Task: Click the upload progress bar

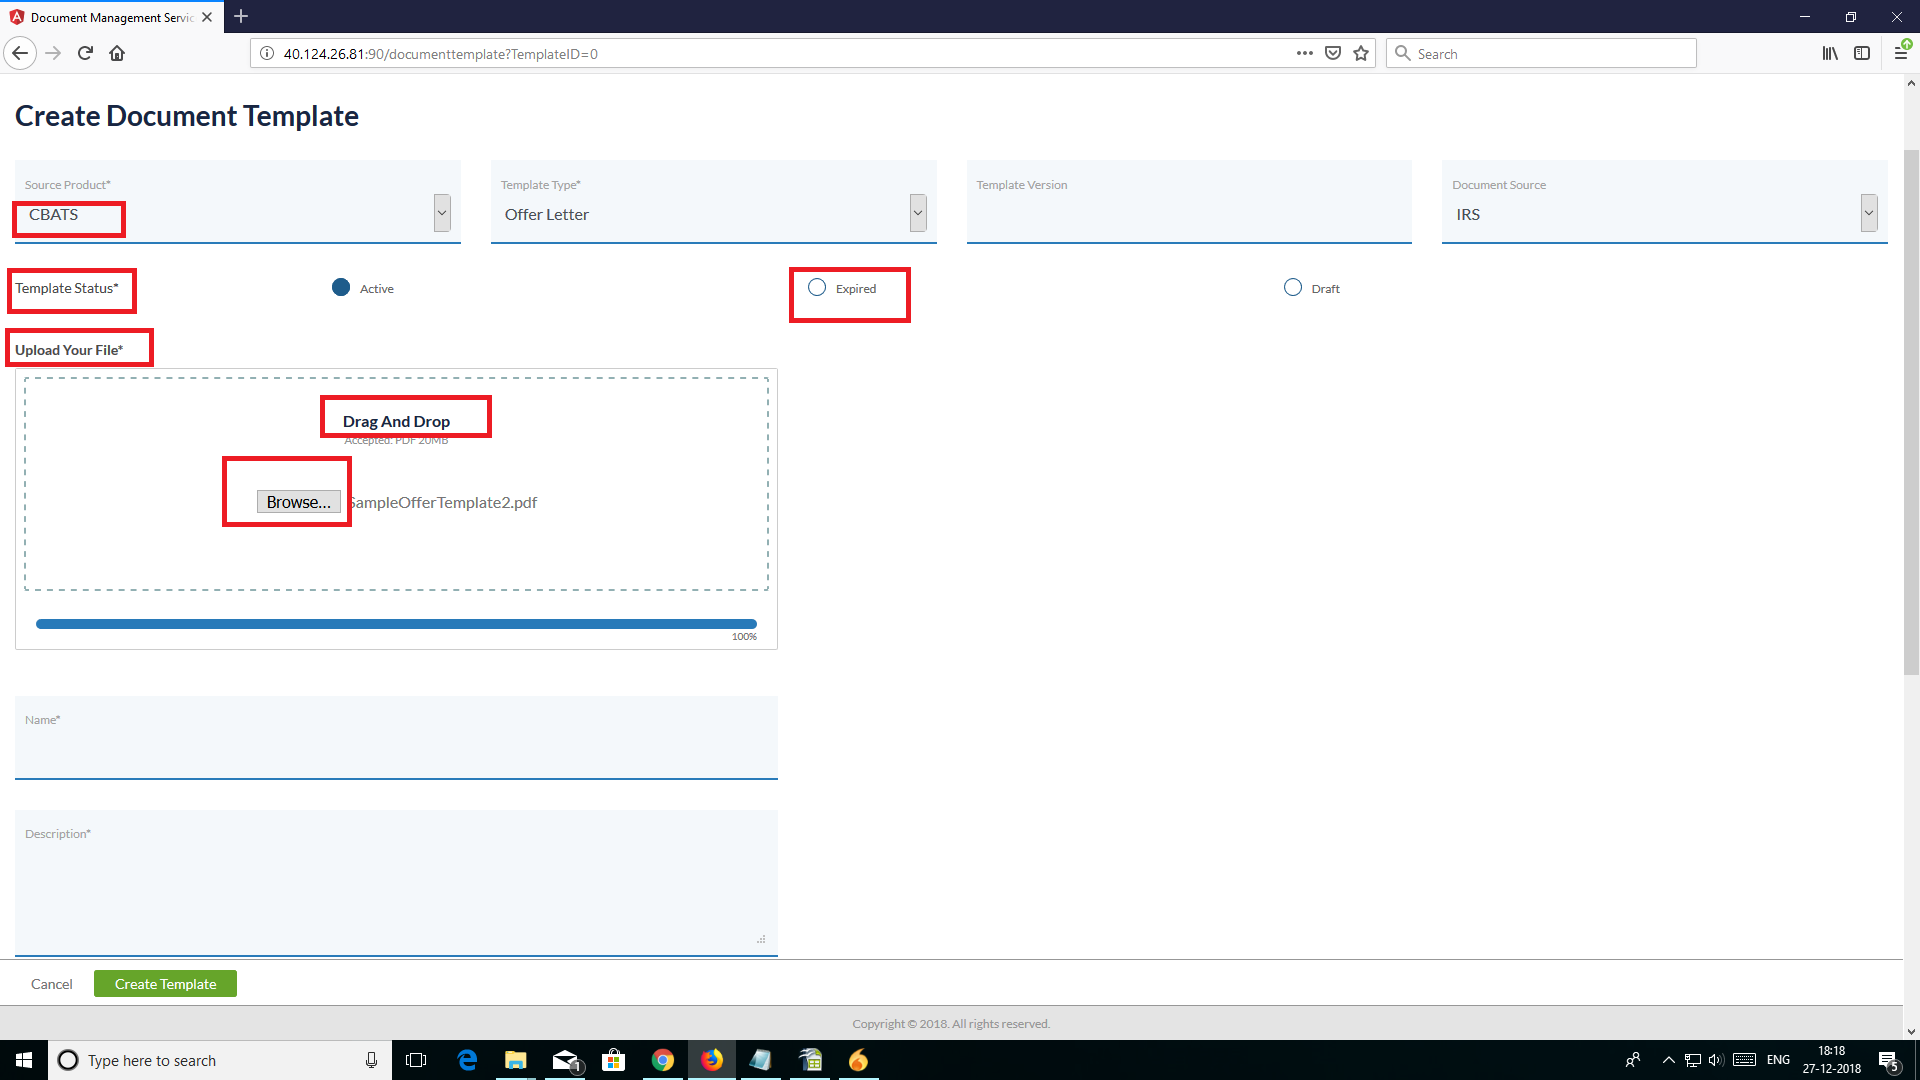Action: (x=396, y=624)
